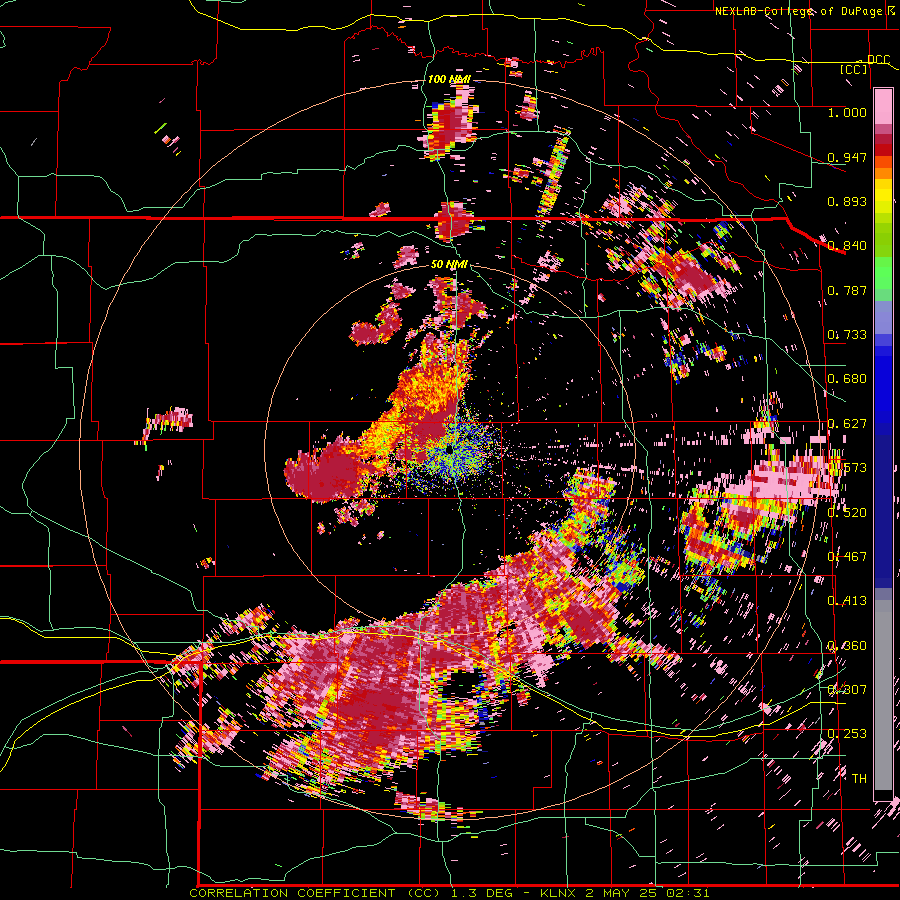Click the 1.000 scale value
This screenshot has height=900, width=900.
[847, 112]
